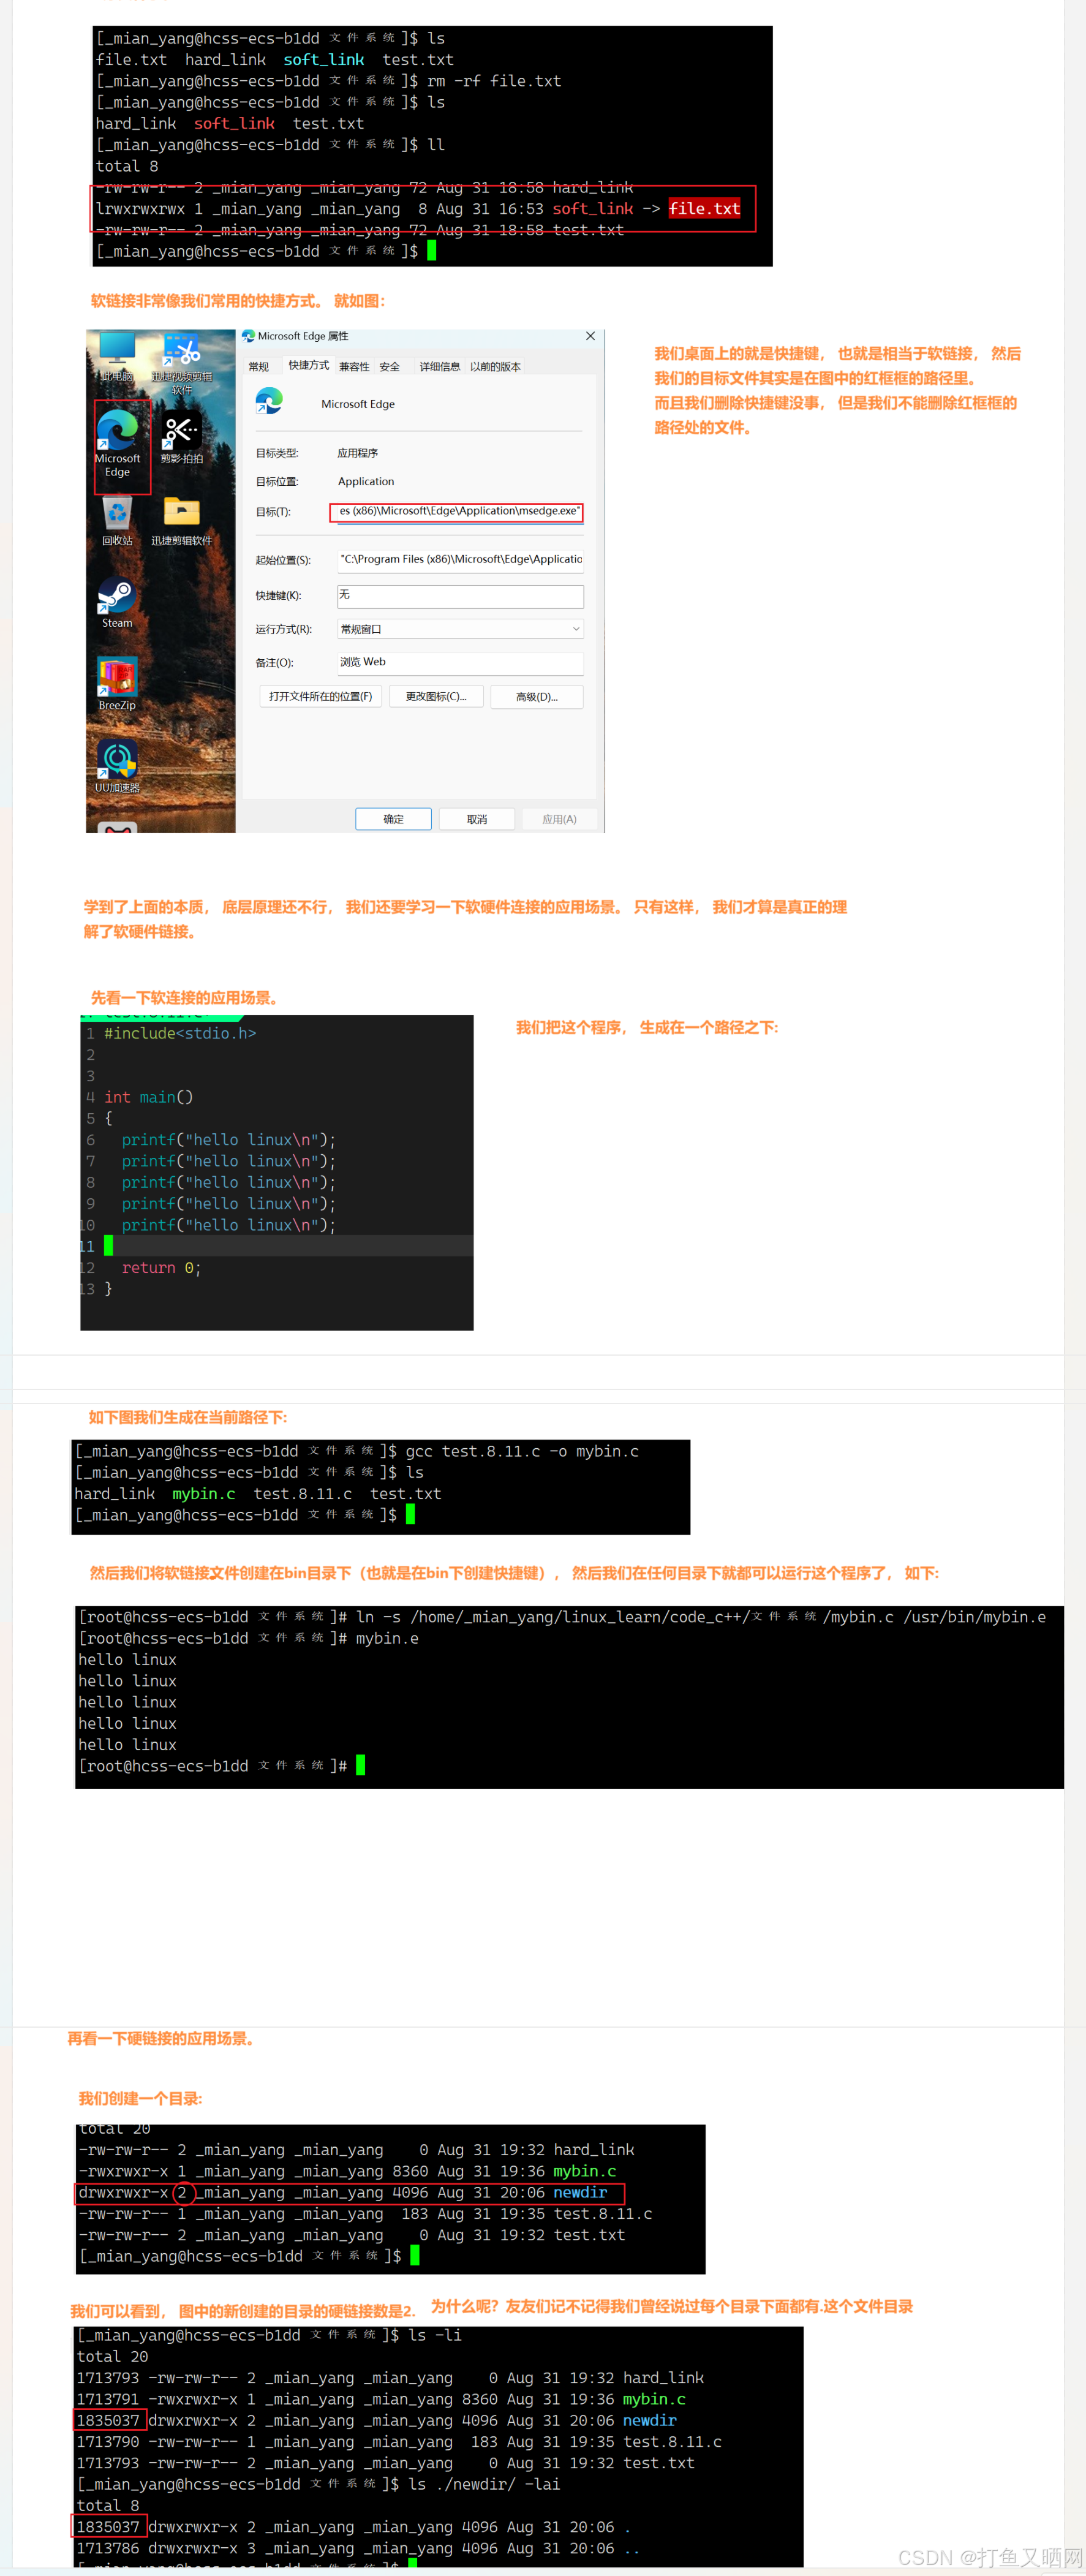The width and height of the screenshot is (1086, 2576).
Task: Click the inode number 1713791
Action: tap(108, 2399)
